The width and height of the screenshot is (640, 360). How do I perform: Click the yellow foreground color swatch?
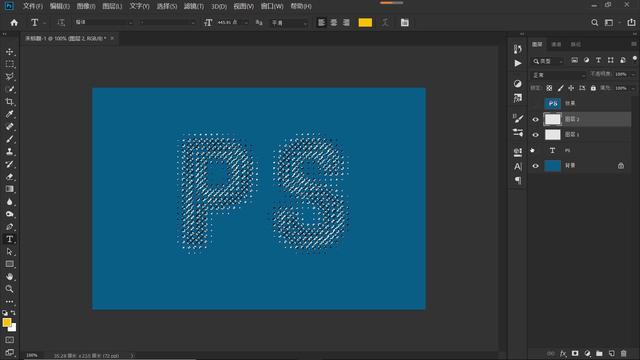pos(7,322)
